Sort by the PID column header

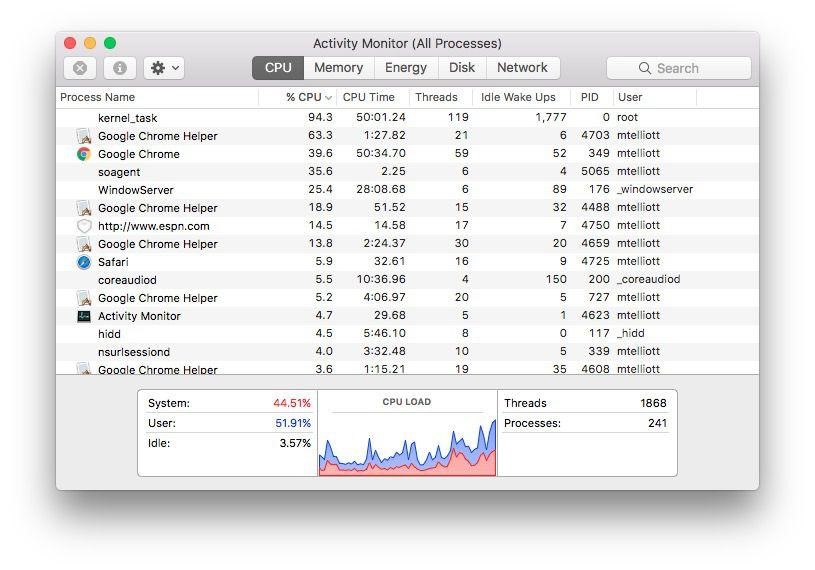[x=589, y=97]
